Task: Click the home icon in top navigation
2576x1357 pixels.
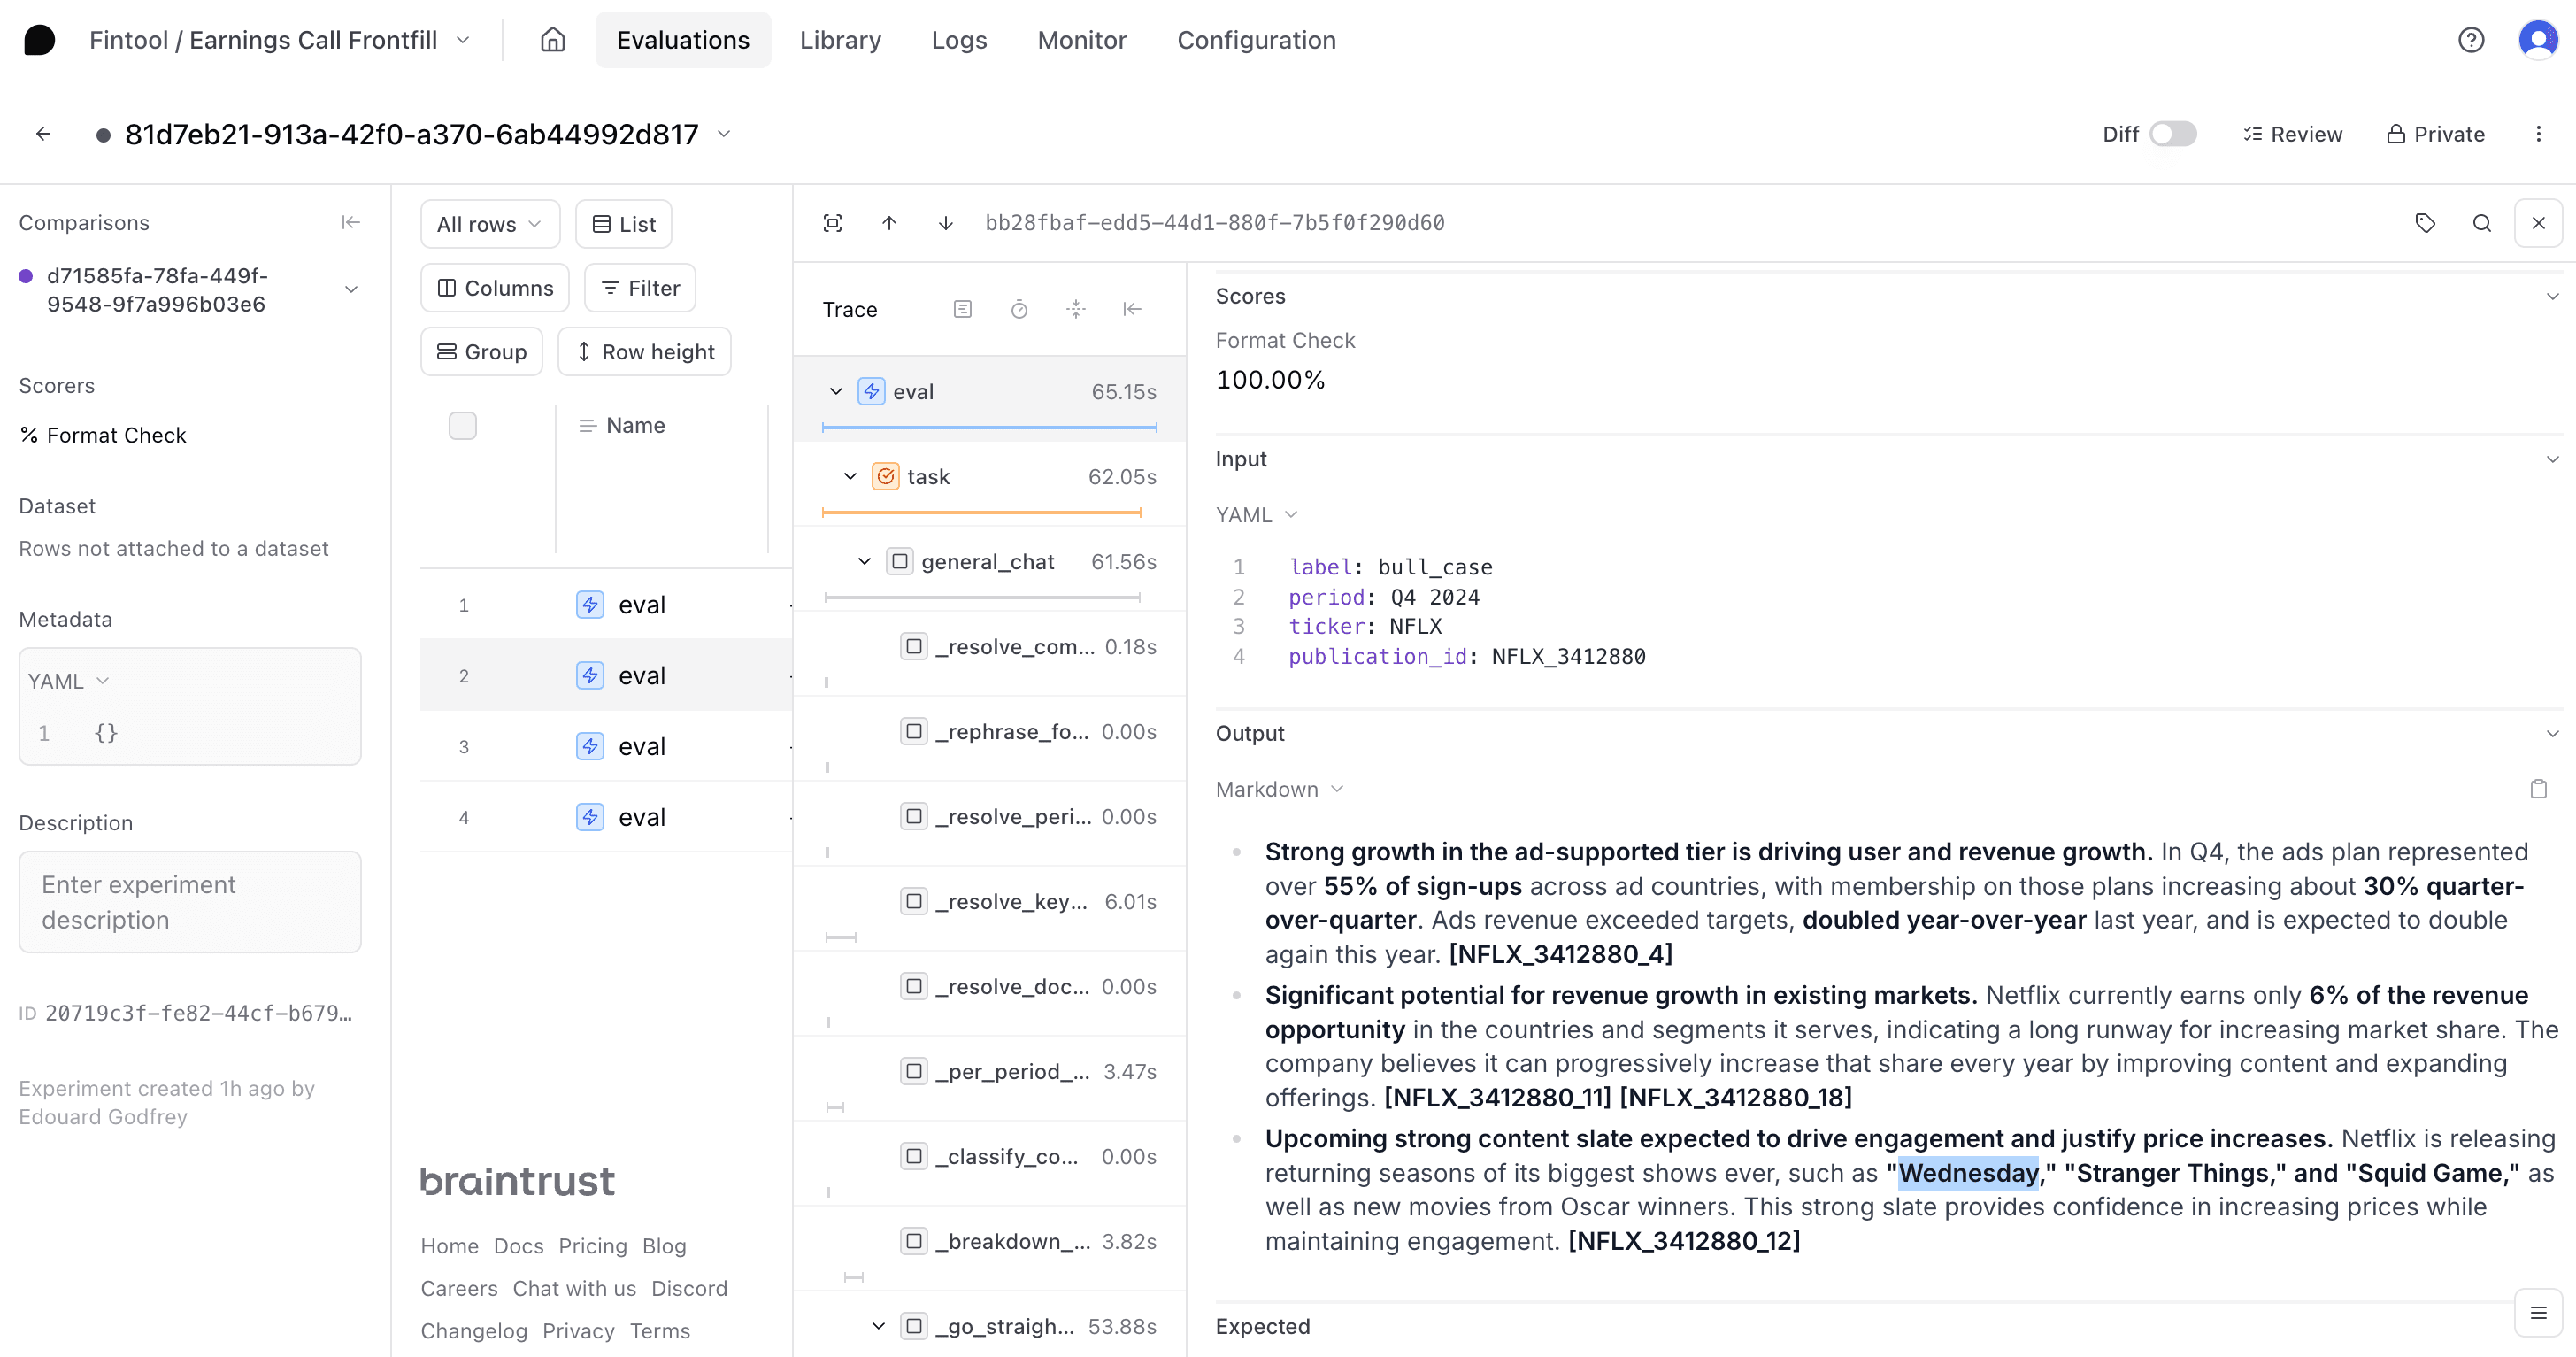Action: [553, 40]
